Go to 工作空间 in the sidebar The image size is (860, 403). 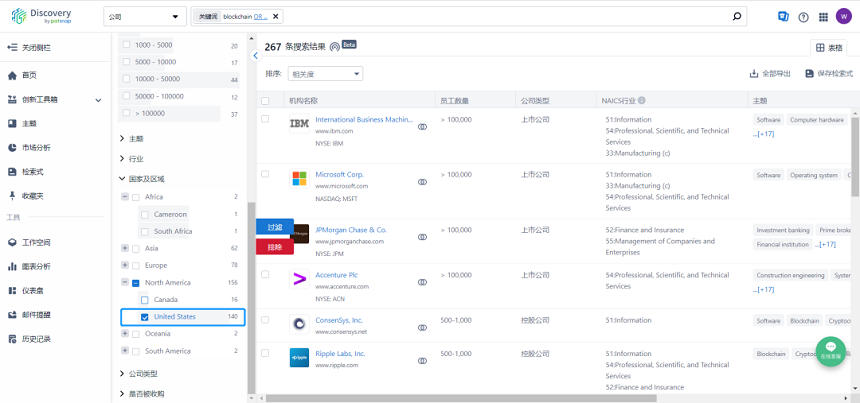tap(35, 242)
